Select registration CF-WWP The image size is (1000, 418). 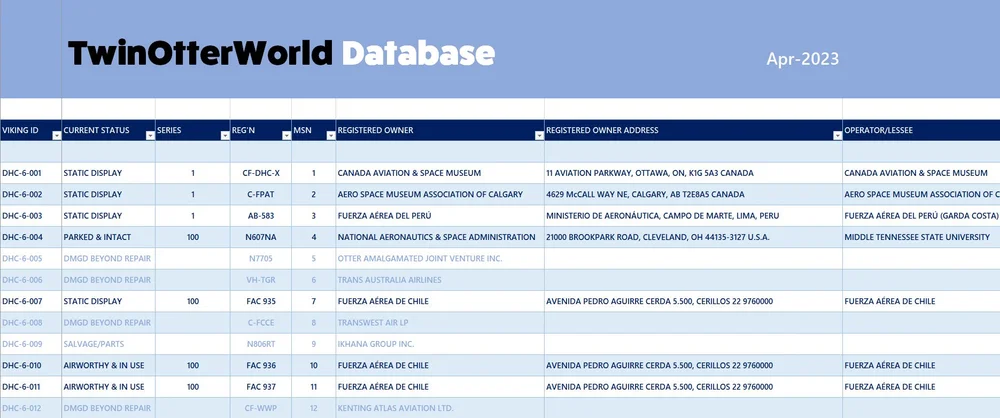point(261,408)
